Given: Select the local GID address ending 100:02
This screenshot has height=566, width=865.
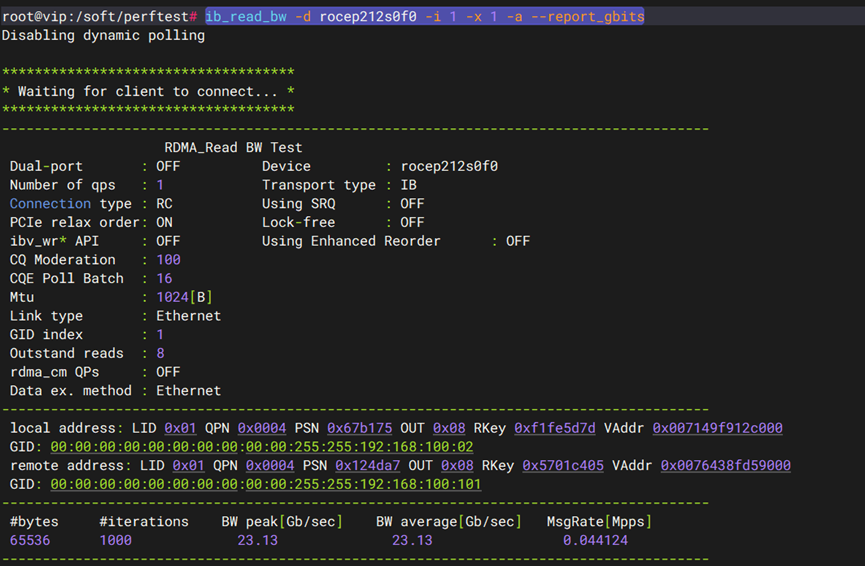Looking at the screenshot, I should click(x=261, y=447).
